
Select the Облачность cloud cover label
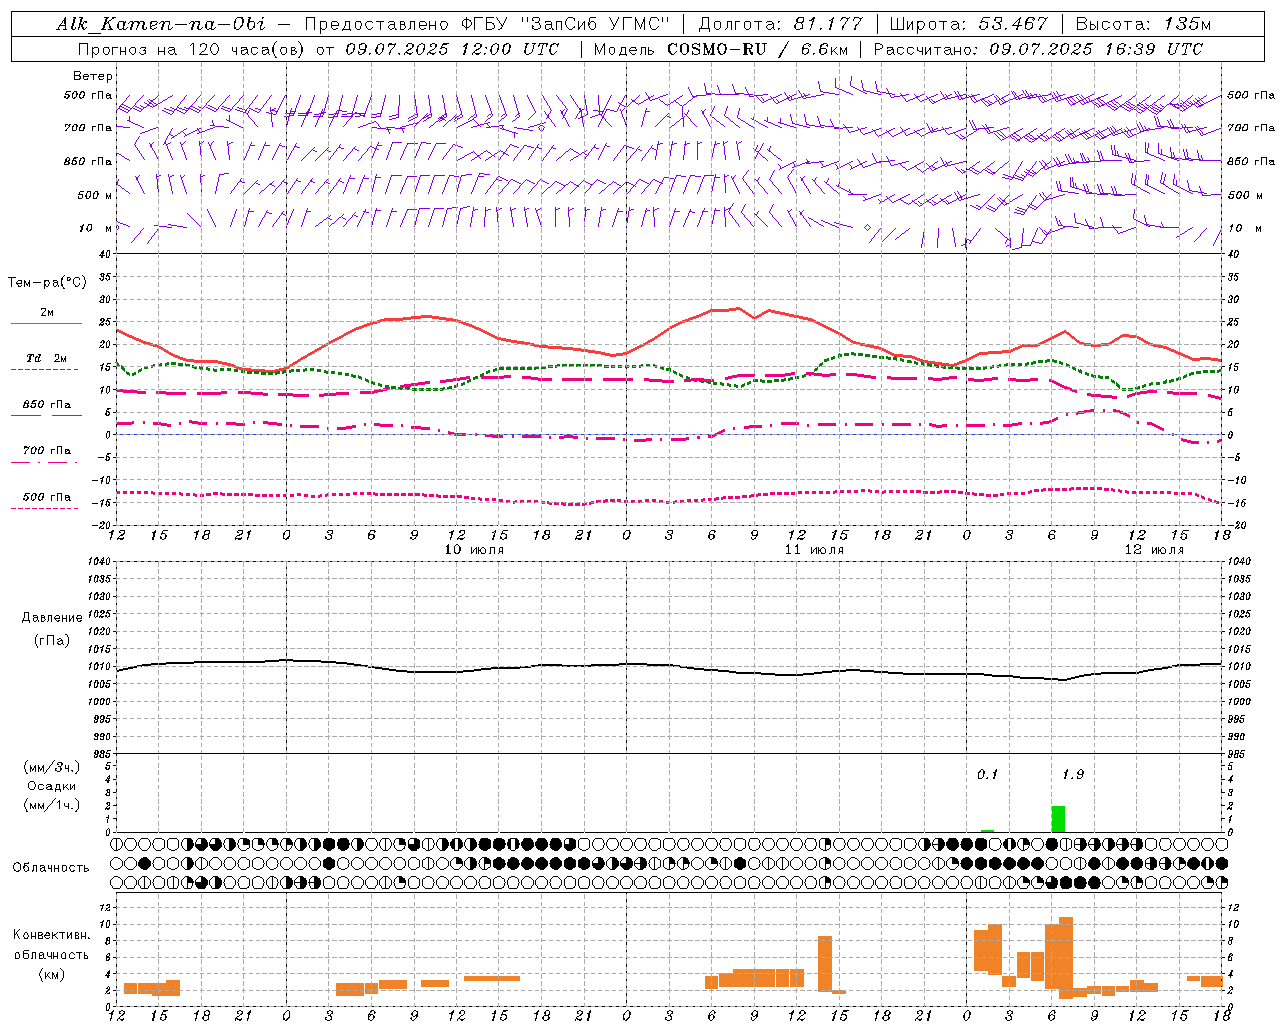click(51, 868)
